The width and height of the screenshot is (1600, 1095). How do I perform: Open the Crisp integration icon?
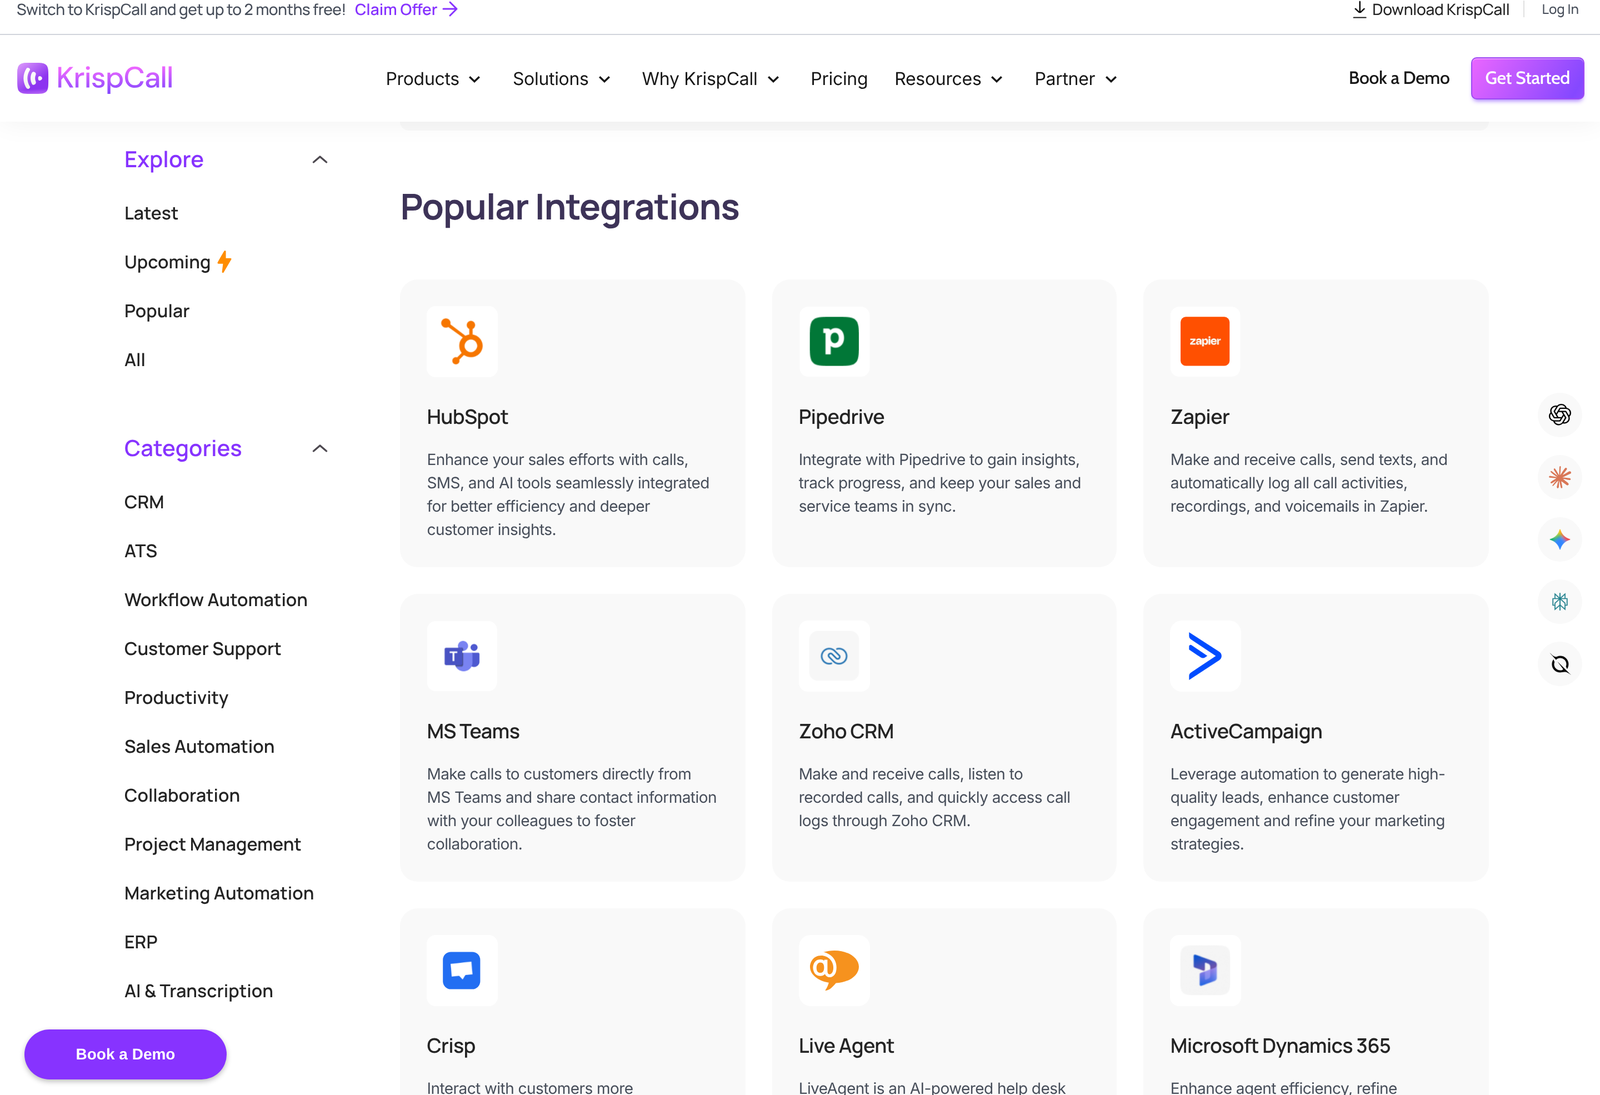point(462,970)
